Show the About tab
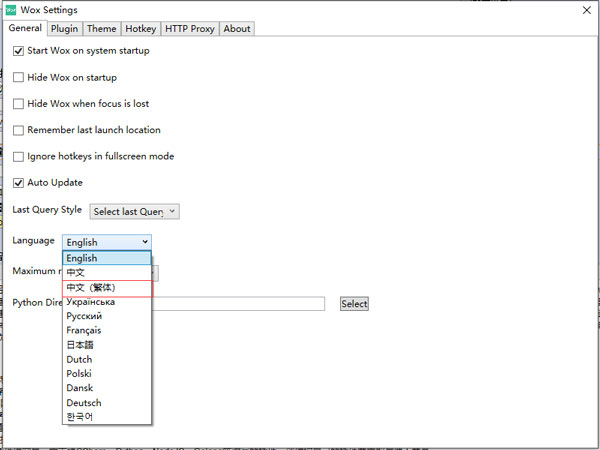Screen dimensions: 600x450 click(x=237, y=29)
